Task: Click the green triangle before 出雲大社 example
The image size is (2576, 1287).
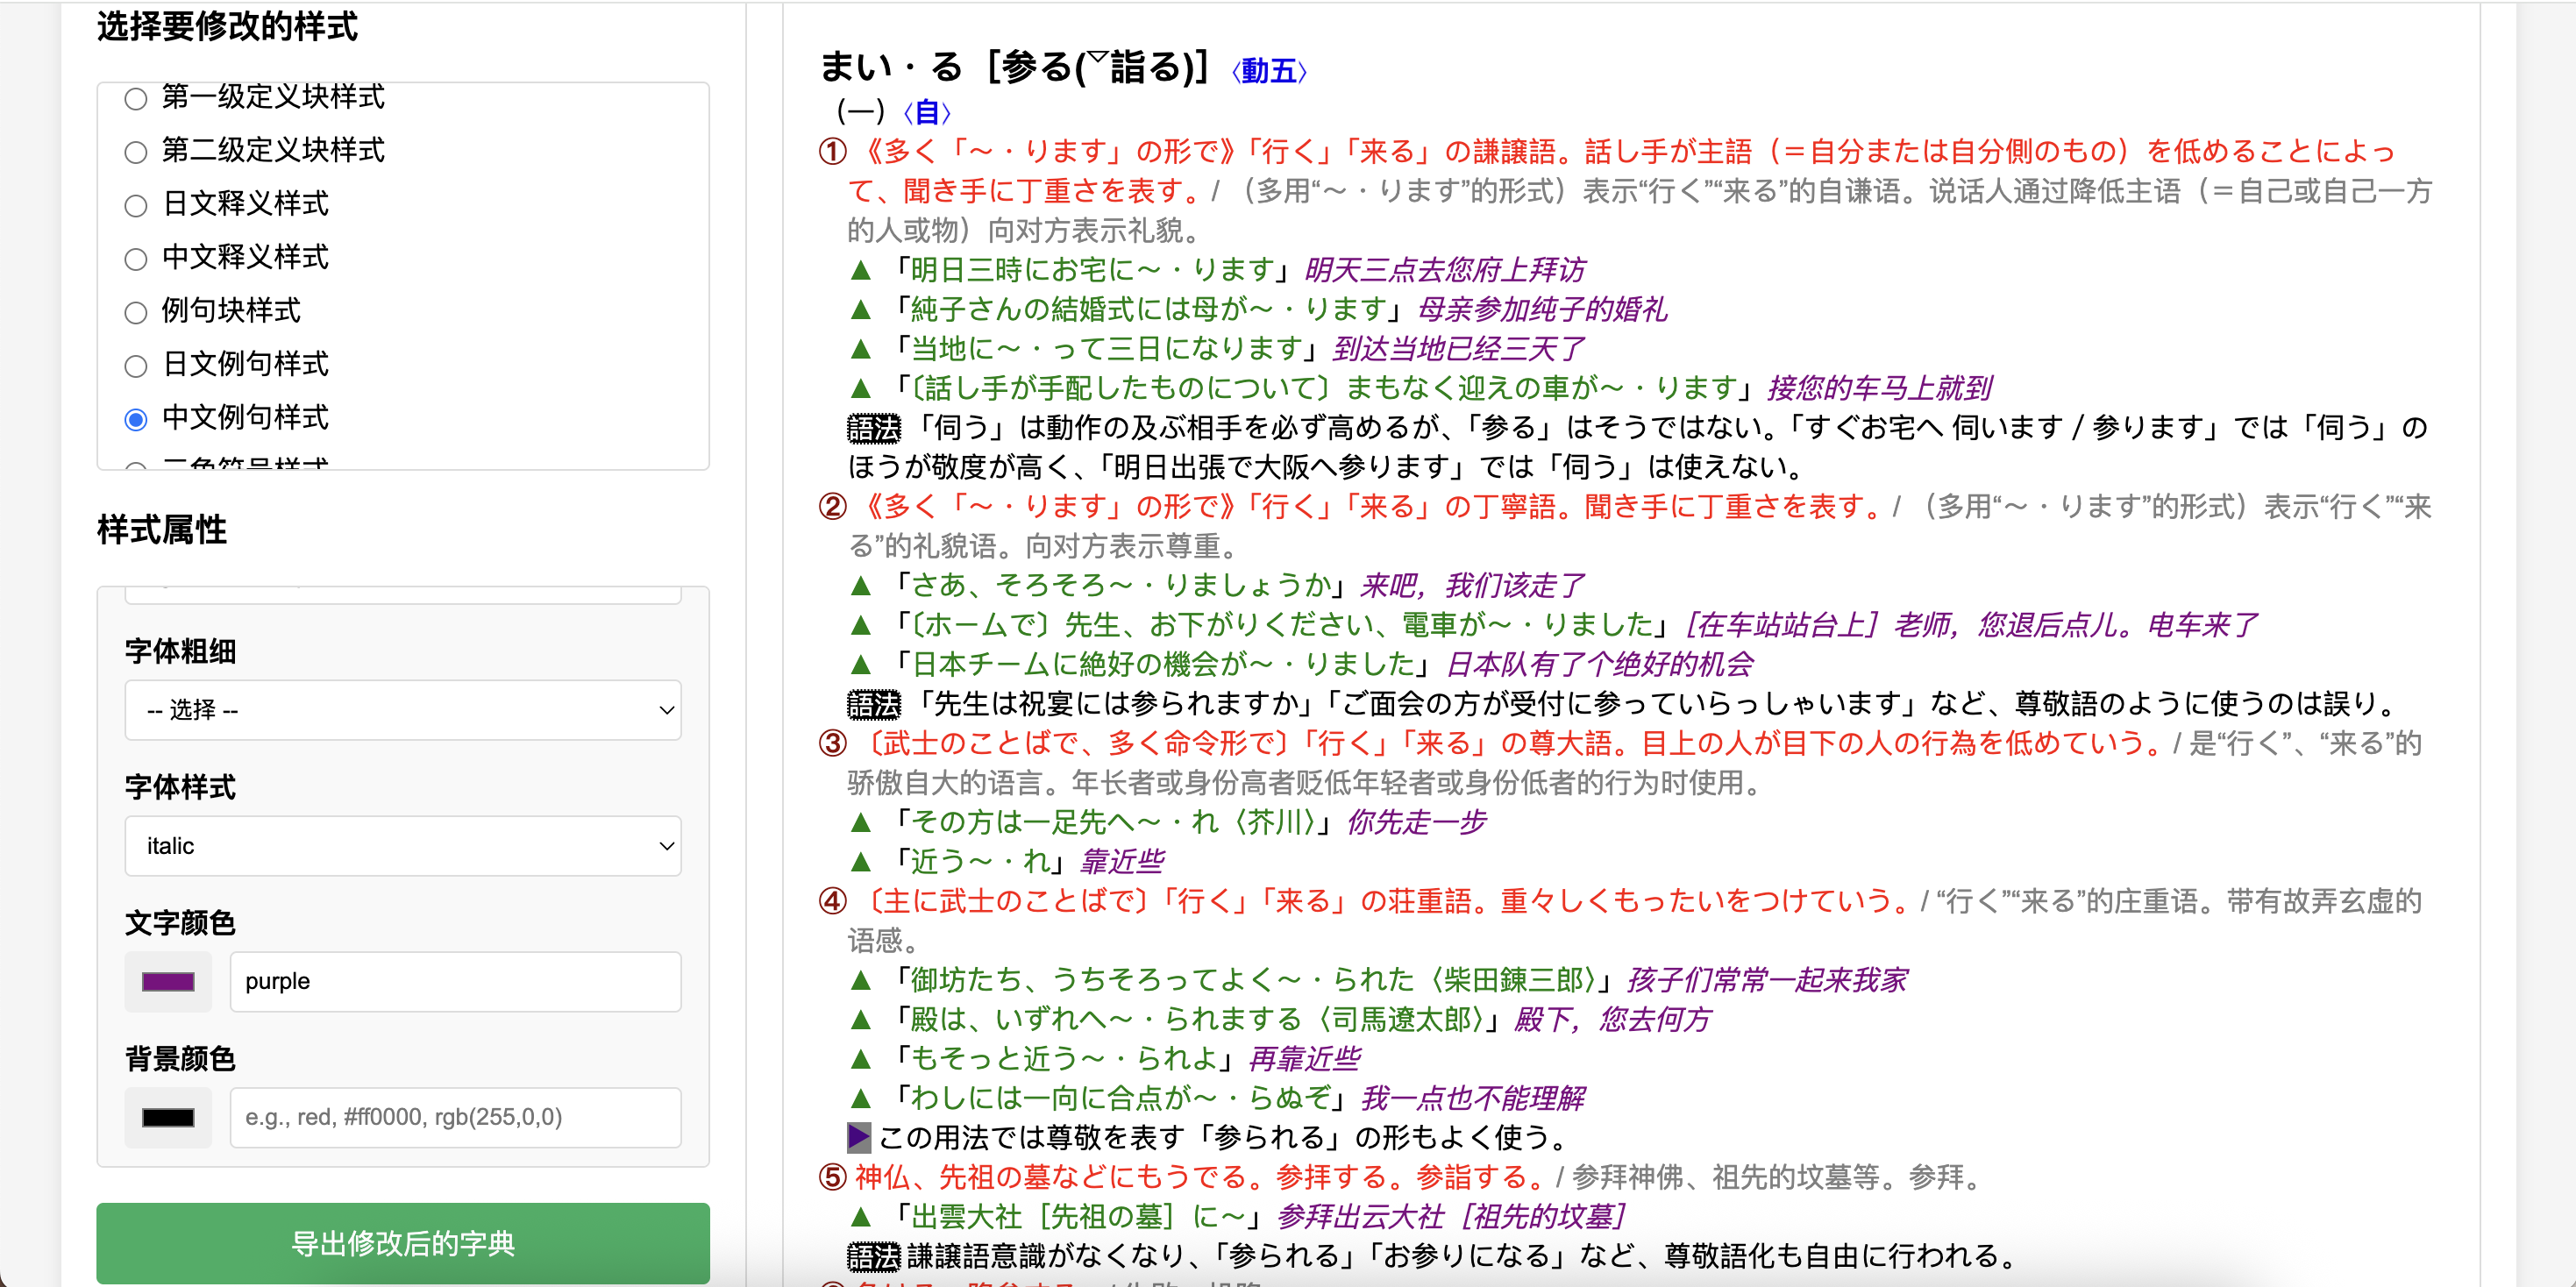Action: [x=860, y=1218]
